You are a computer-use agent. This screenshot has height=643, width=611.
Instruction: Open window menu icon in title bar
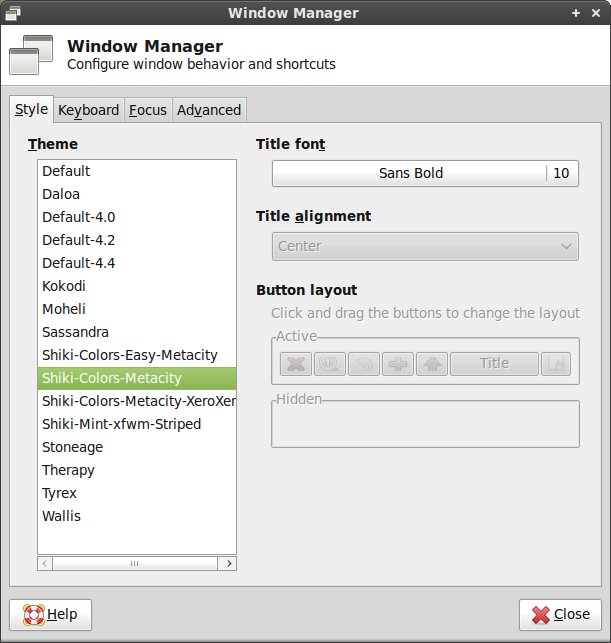tap(12, 13)
